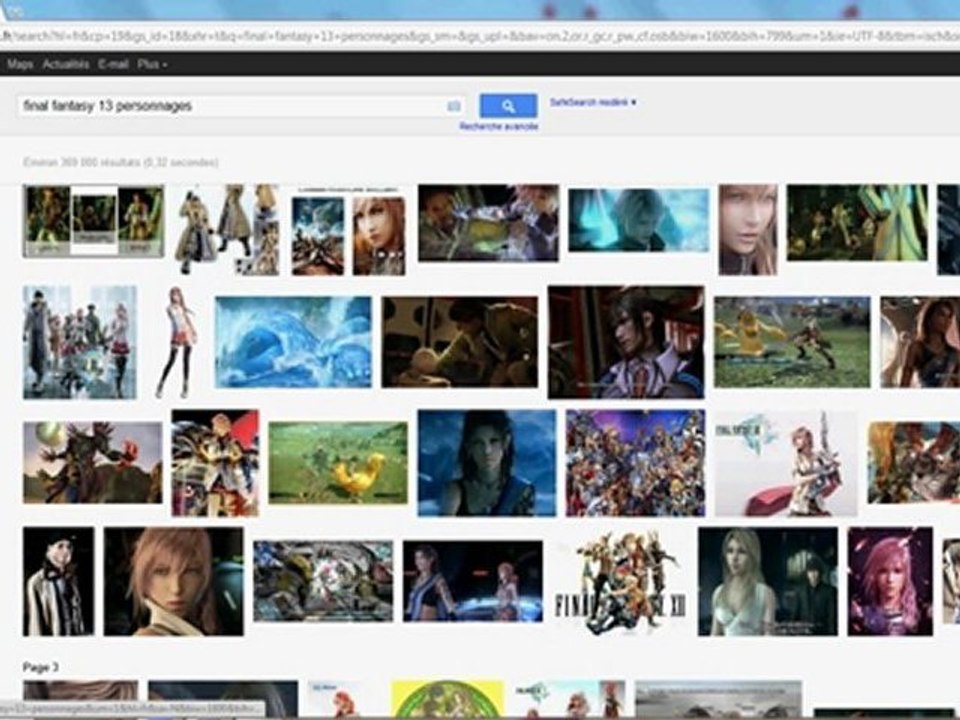The width and height of the screenshot is (960, 720).
Task: Open three-panel green screenshot thumbnail
Action: click(x=93, y=220)
